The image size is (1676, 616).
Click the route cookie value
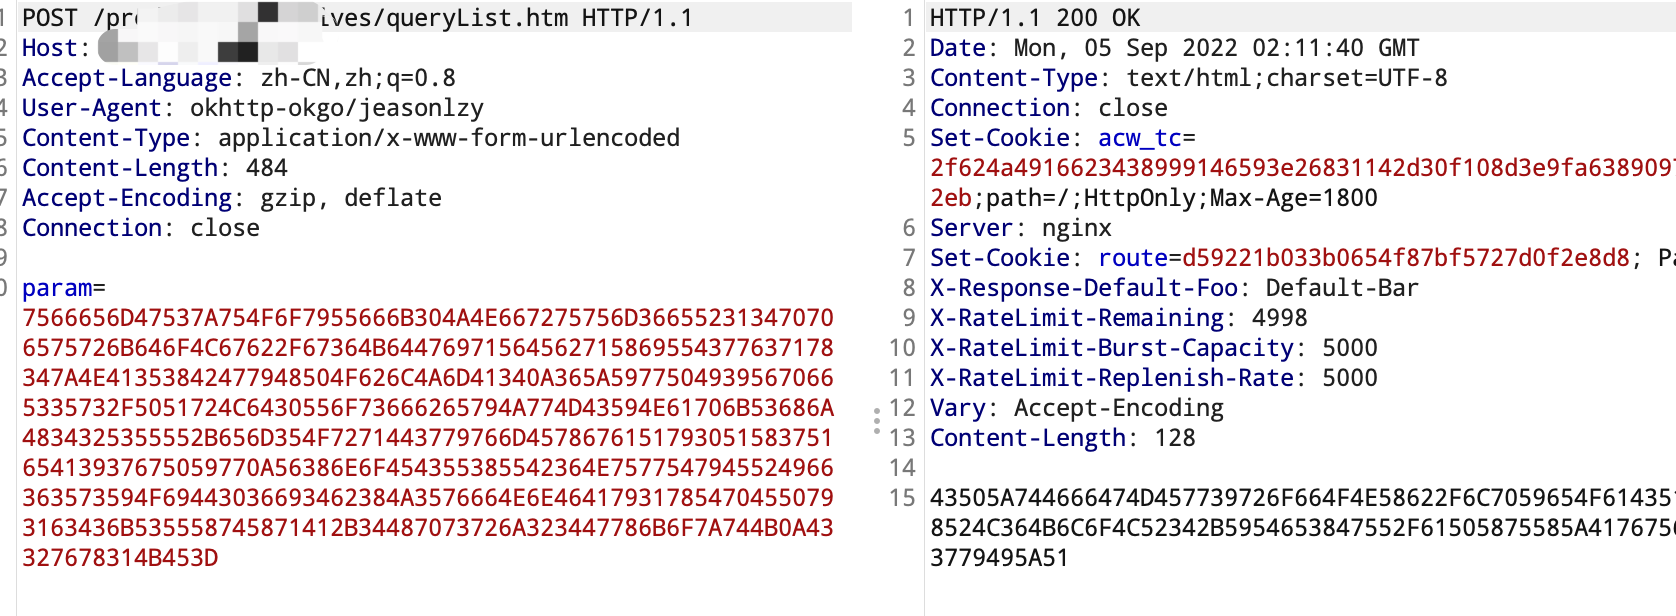coord(1406,258)
